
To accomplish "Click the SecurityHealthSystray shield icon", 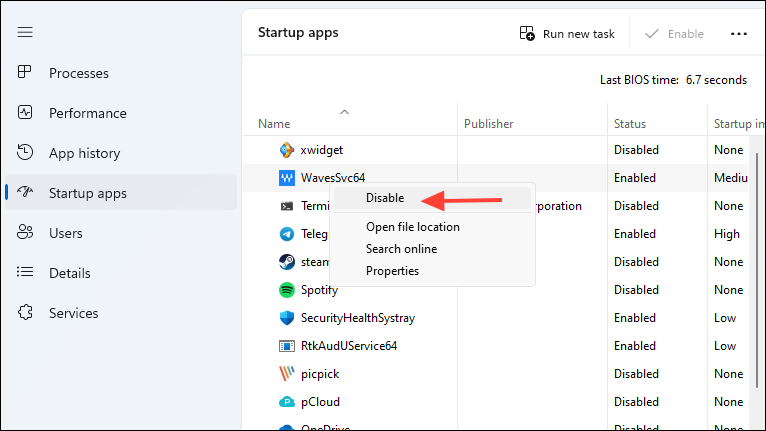I will tap(287, 318).
